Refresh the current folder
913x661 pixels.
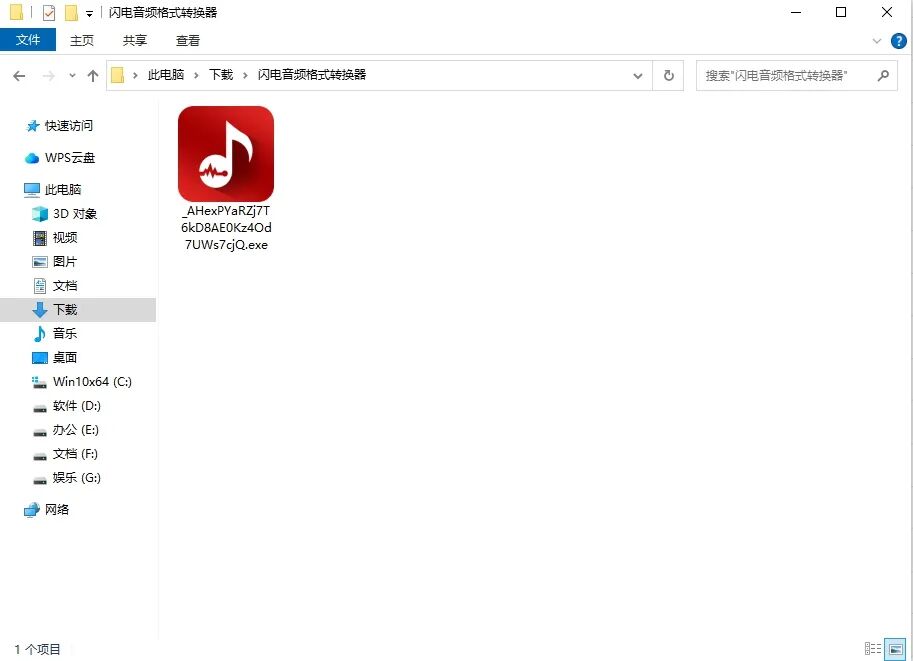coord(668,76)
